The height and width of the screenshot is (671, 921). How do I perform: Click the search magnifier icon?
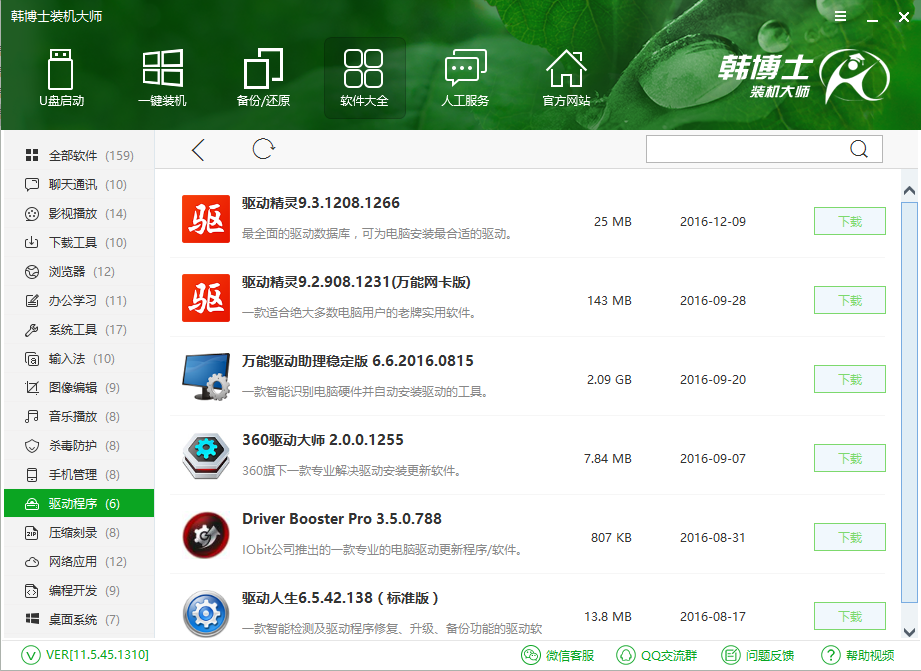(858, 148)
